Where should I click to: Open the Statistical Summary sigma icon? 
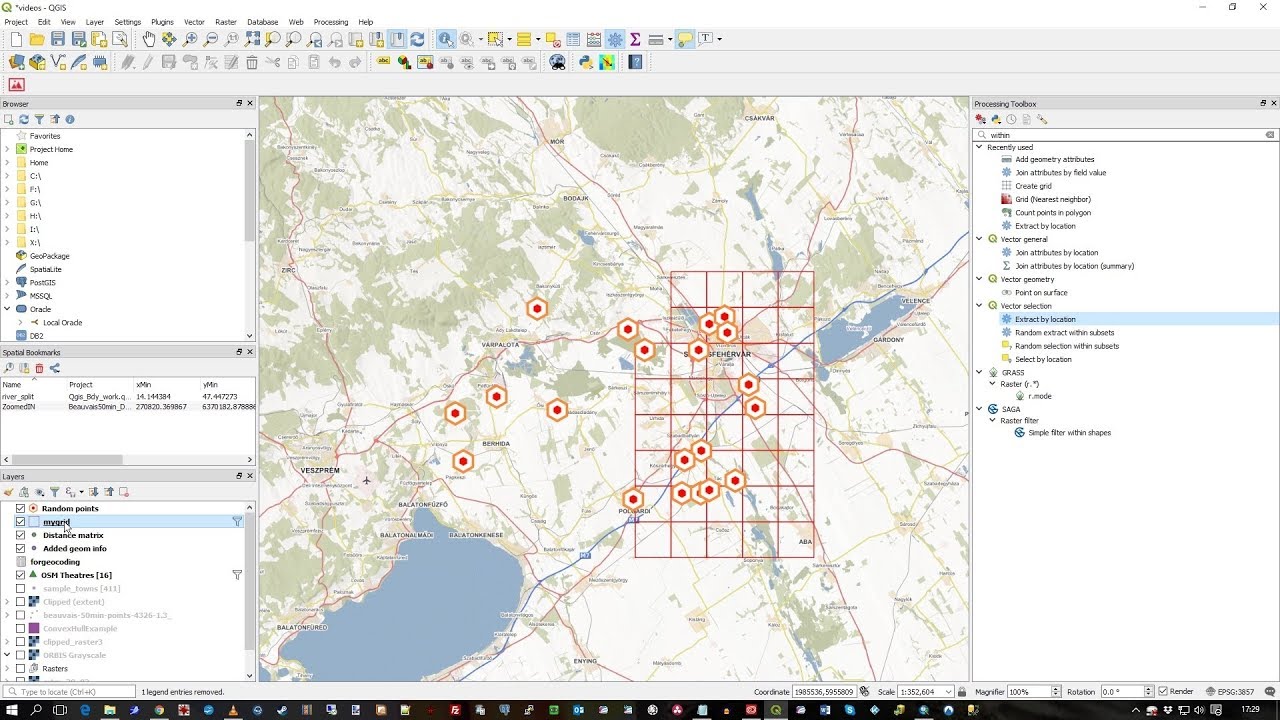(x=635, y=39)
